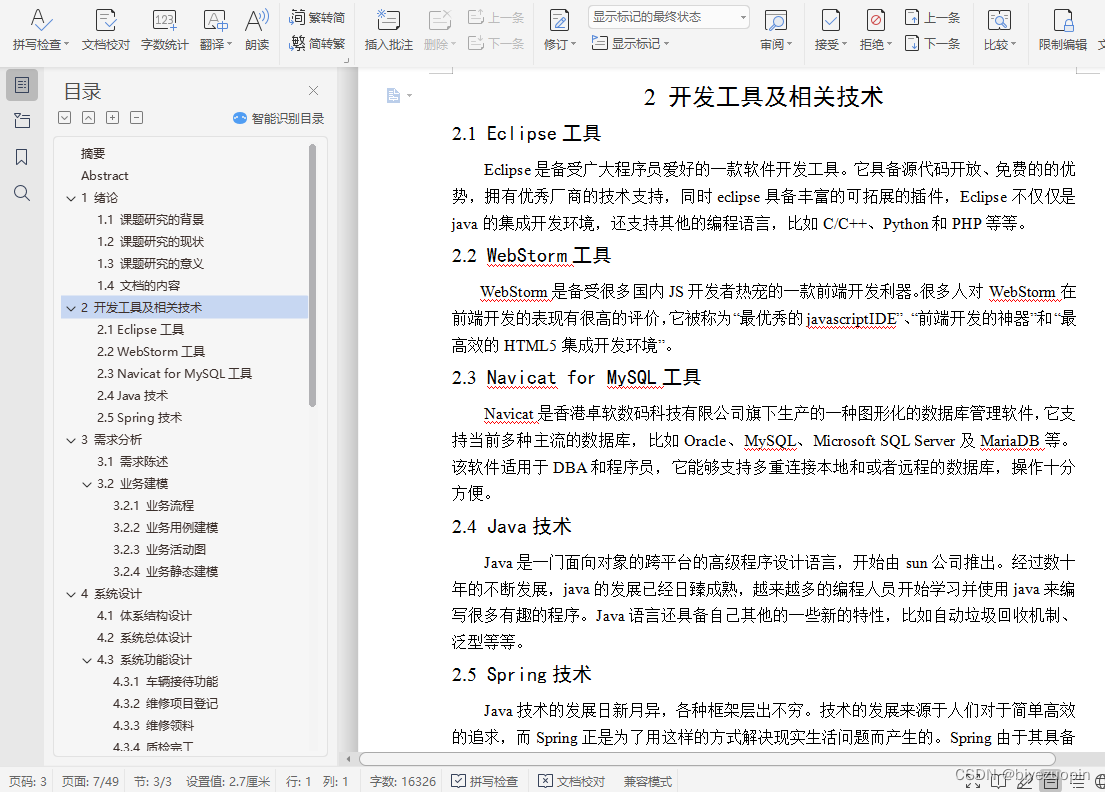The image size is (1105, 792).
Task: Collapse the 1 绪论 tree node
Action: pyautogui.click(x=70, y=198)
